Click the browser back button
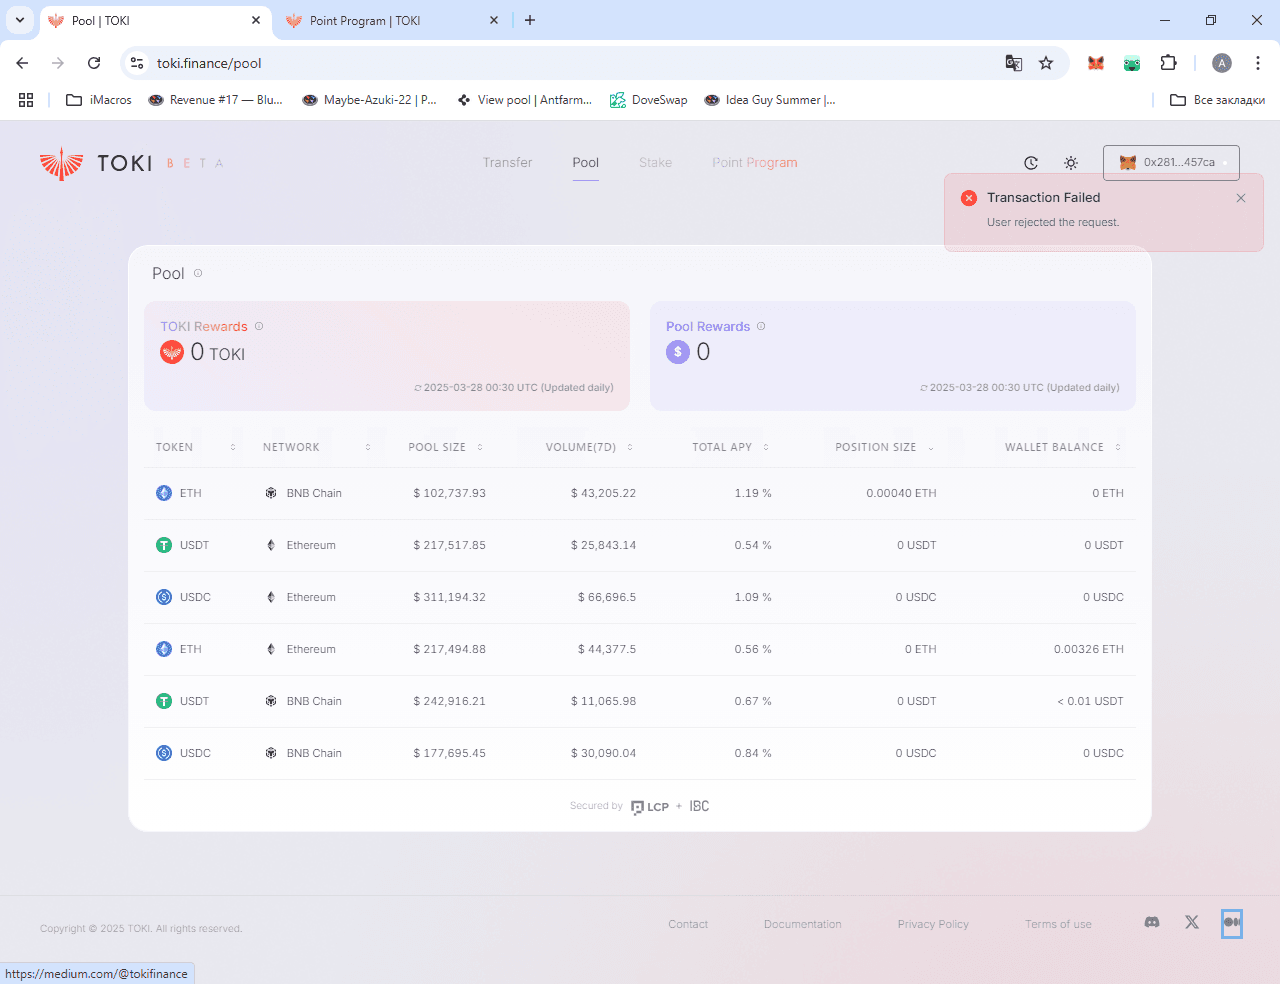 point(22,63)
